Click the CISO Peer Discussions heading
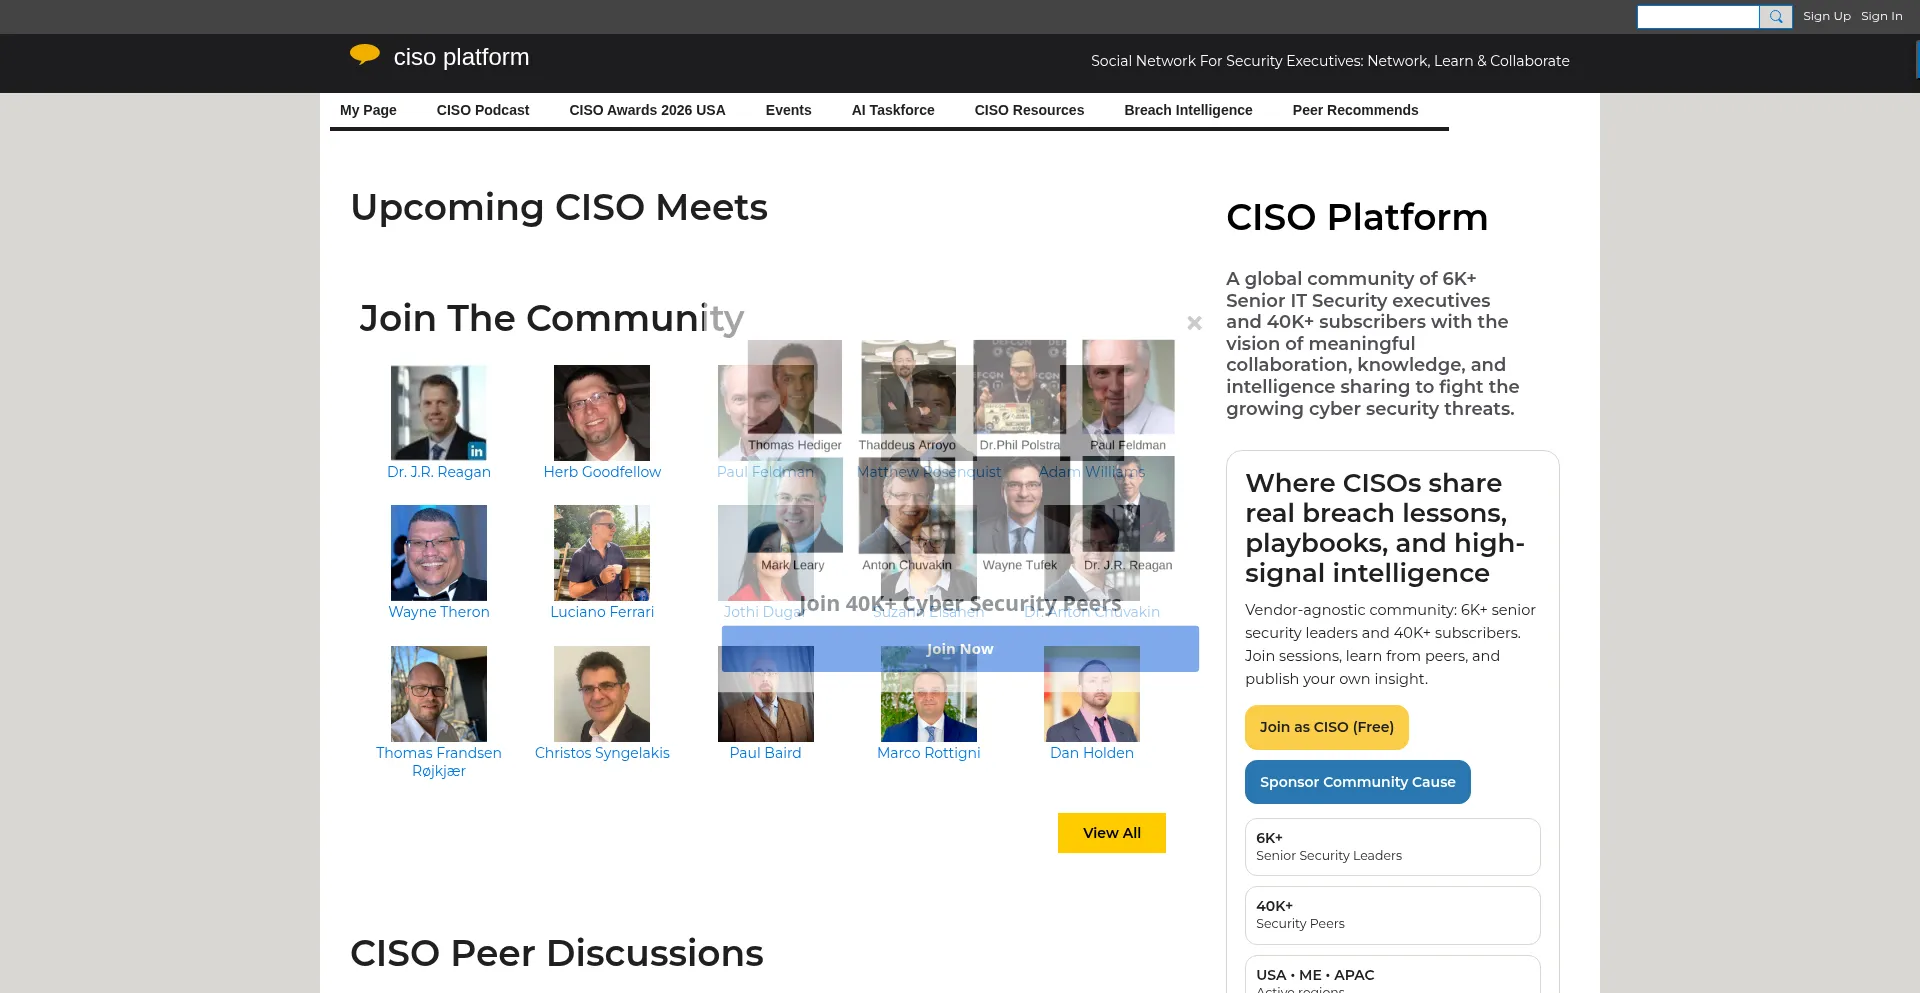The image size is (1920, 993). [x=557, y=953]
